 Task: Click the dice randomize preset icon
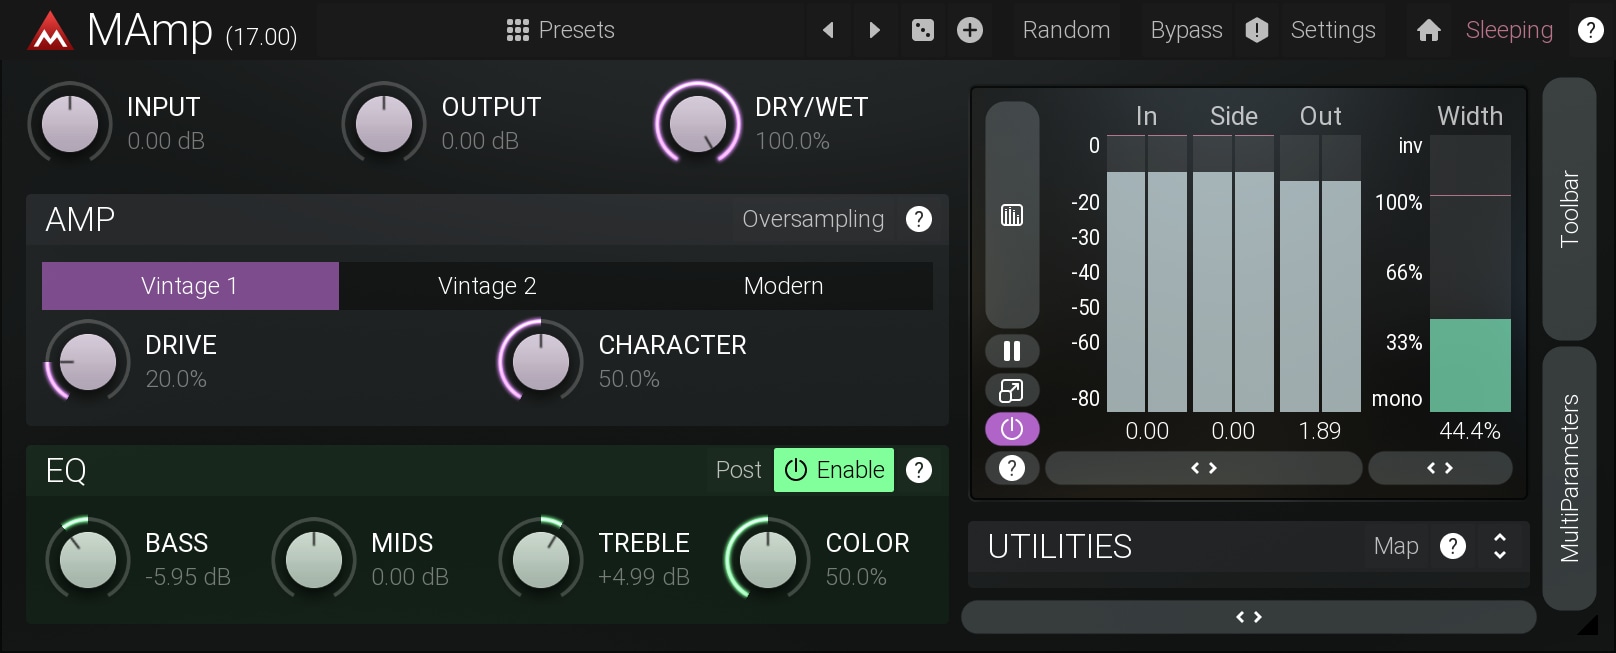pos(923,30)
